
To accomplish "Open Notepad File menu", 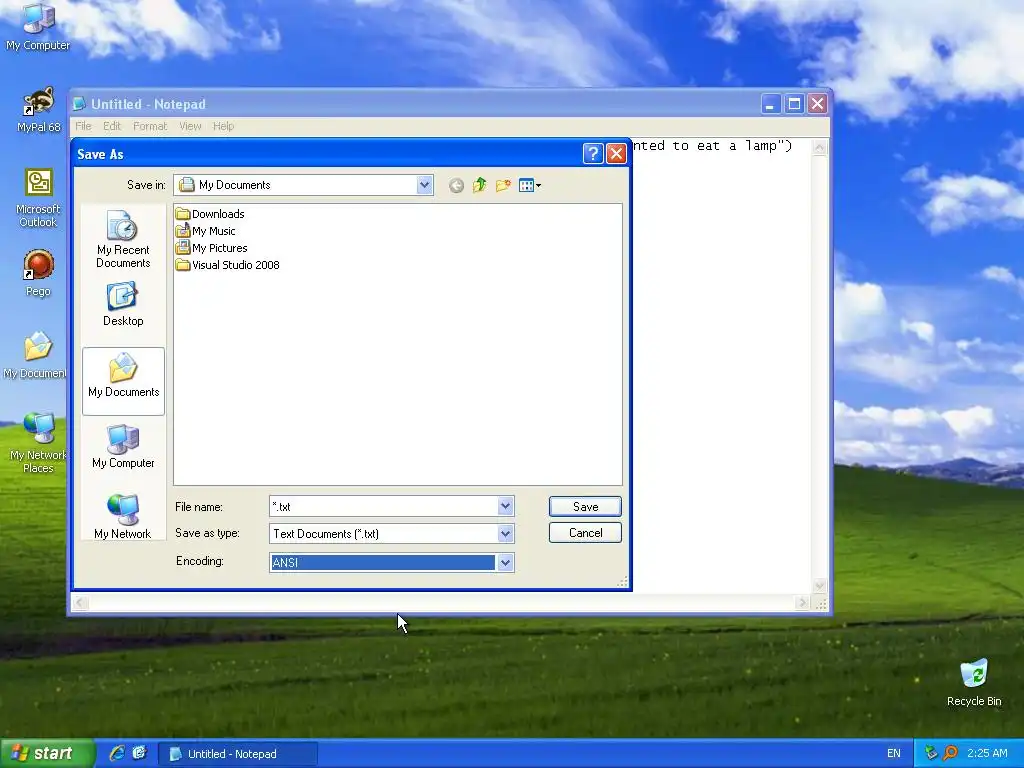I will [x=84, y=126].
